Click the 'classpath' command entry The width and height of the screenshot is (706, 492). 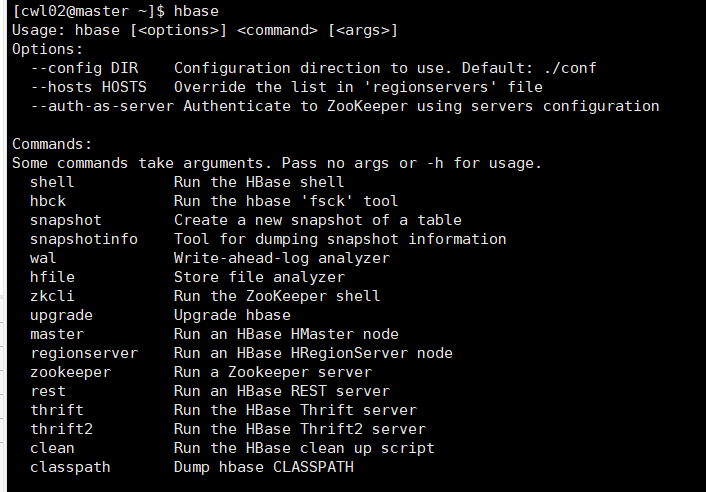click(70, 467)
